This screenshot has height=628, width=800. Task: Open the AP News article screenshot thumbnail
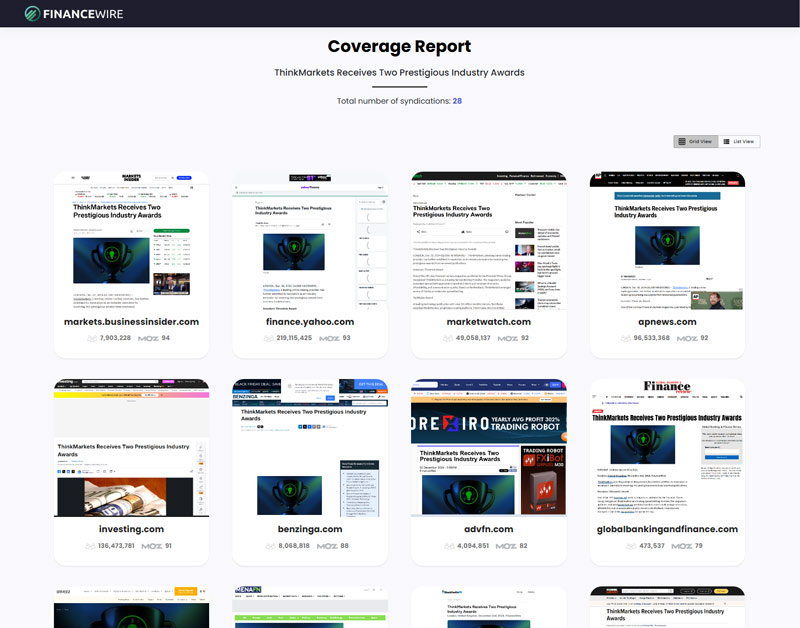pos(667,241)
